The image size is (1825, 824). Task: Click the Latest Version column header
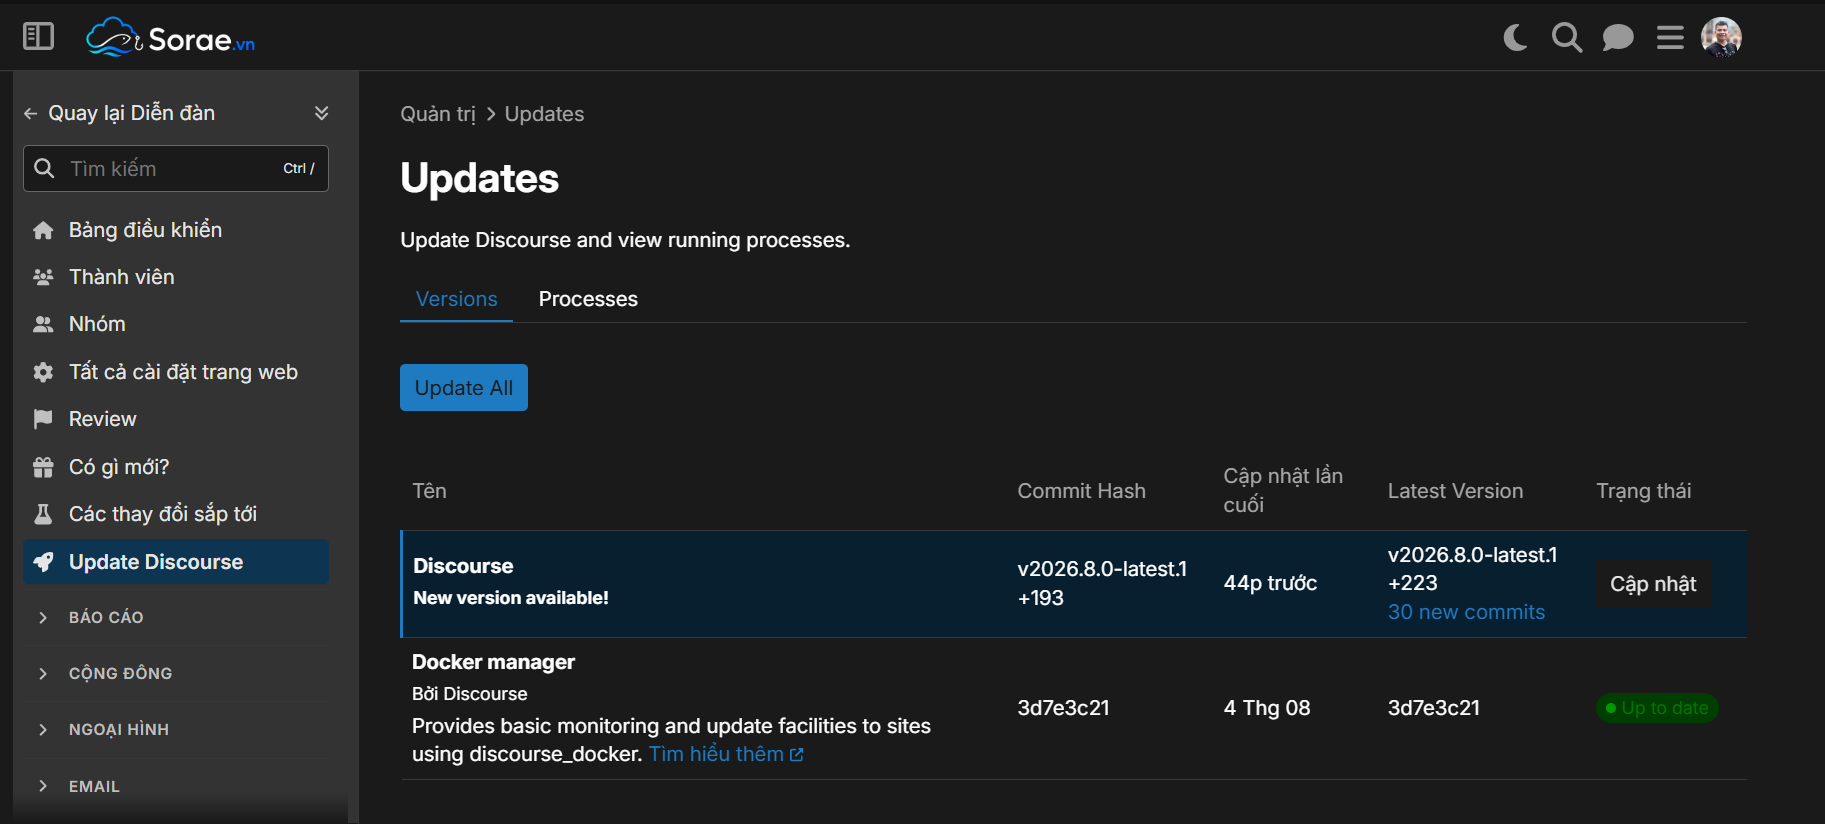(1455, 491)
